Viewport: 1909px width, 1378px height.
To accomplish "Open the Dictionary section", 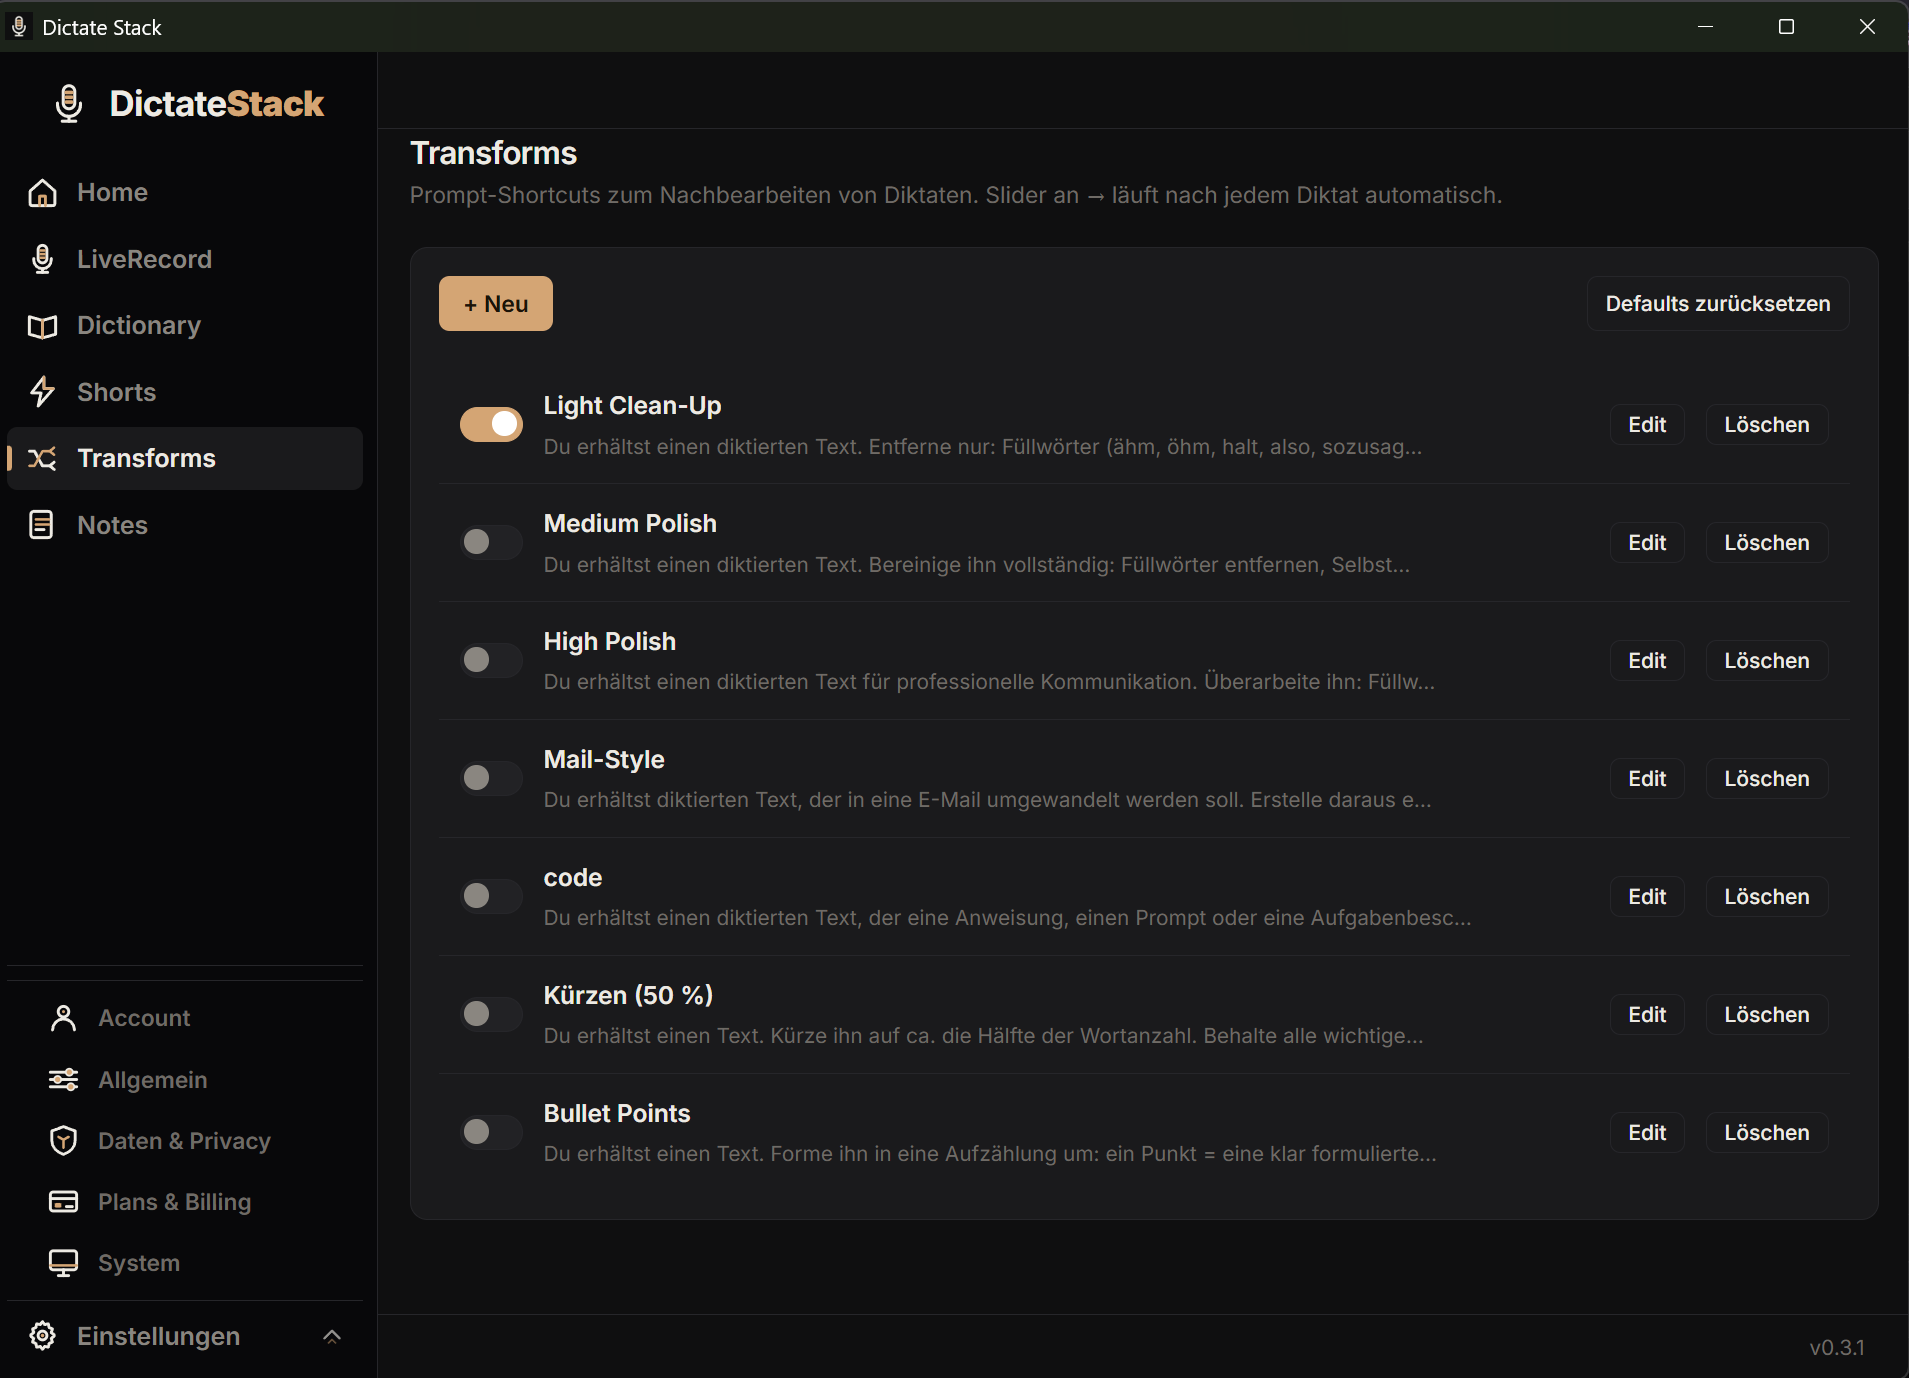I will click(x=185, y=326).
